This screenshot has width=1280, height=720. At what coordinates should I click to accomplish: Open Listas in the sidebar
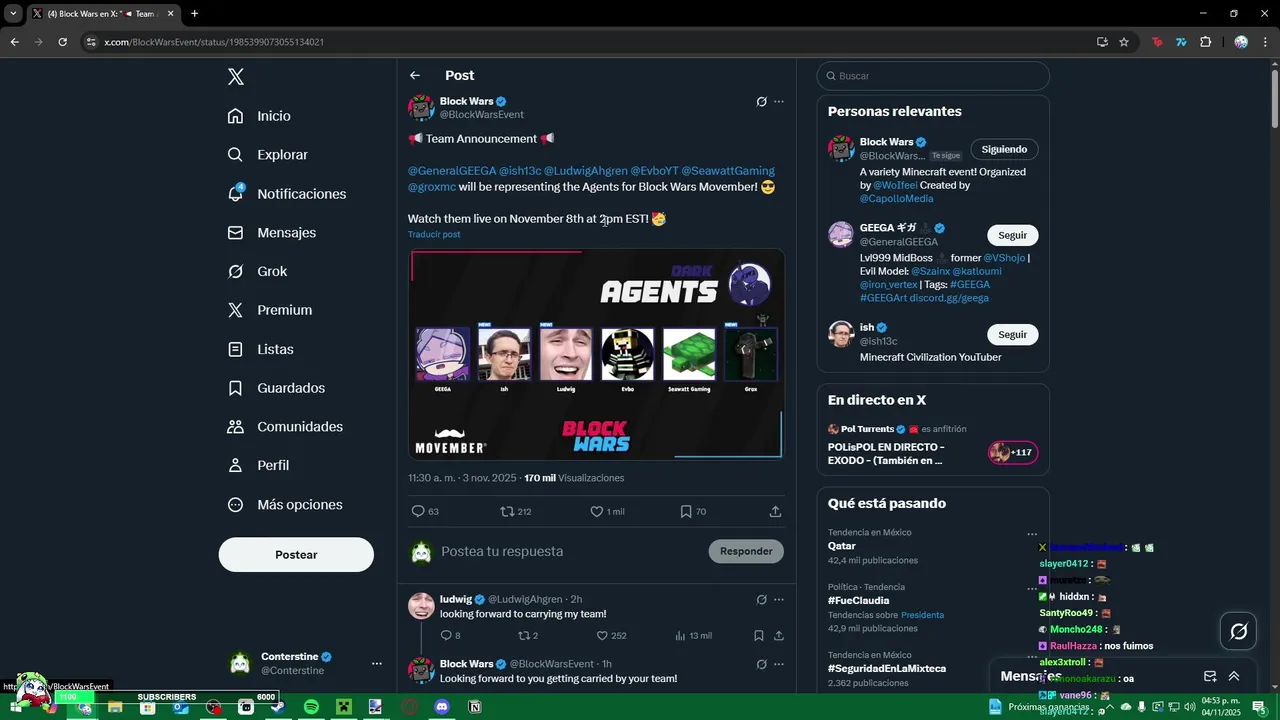tap(260, 349)
